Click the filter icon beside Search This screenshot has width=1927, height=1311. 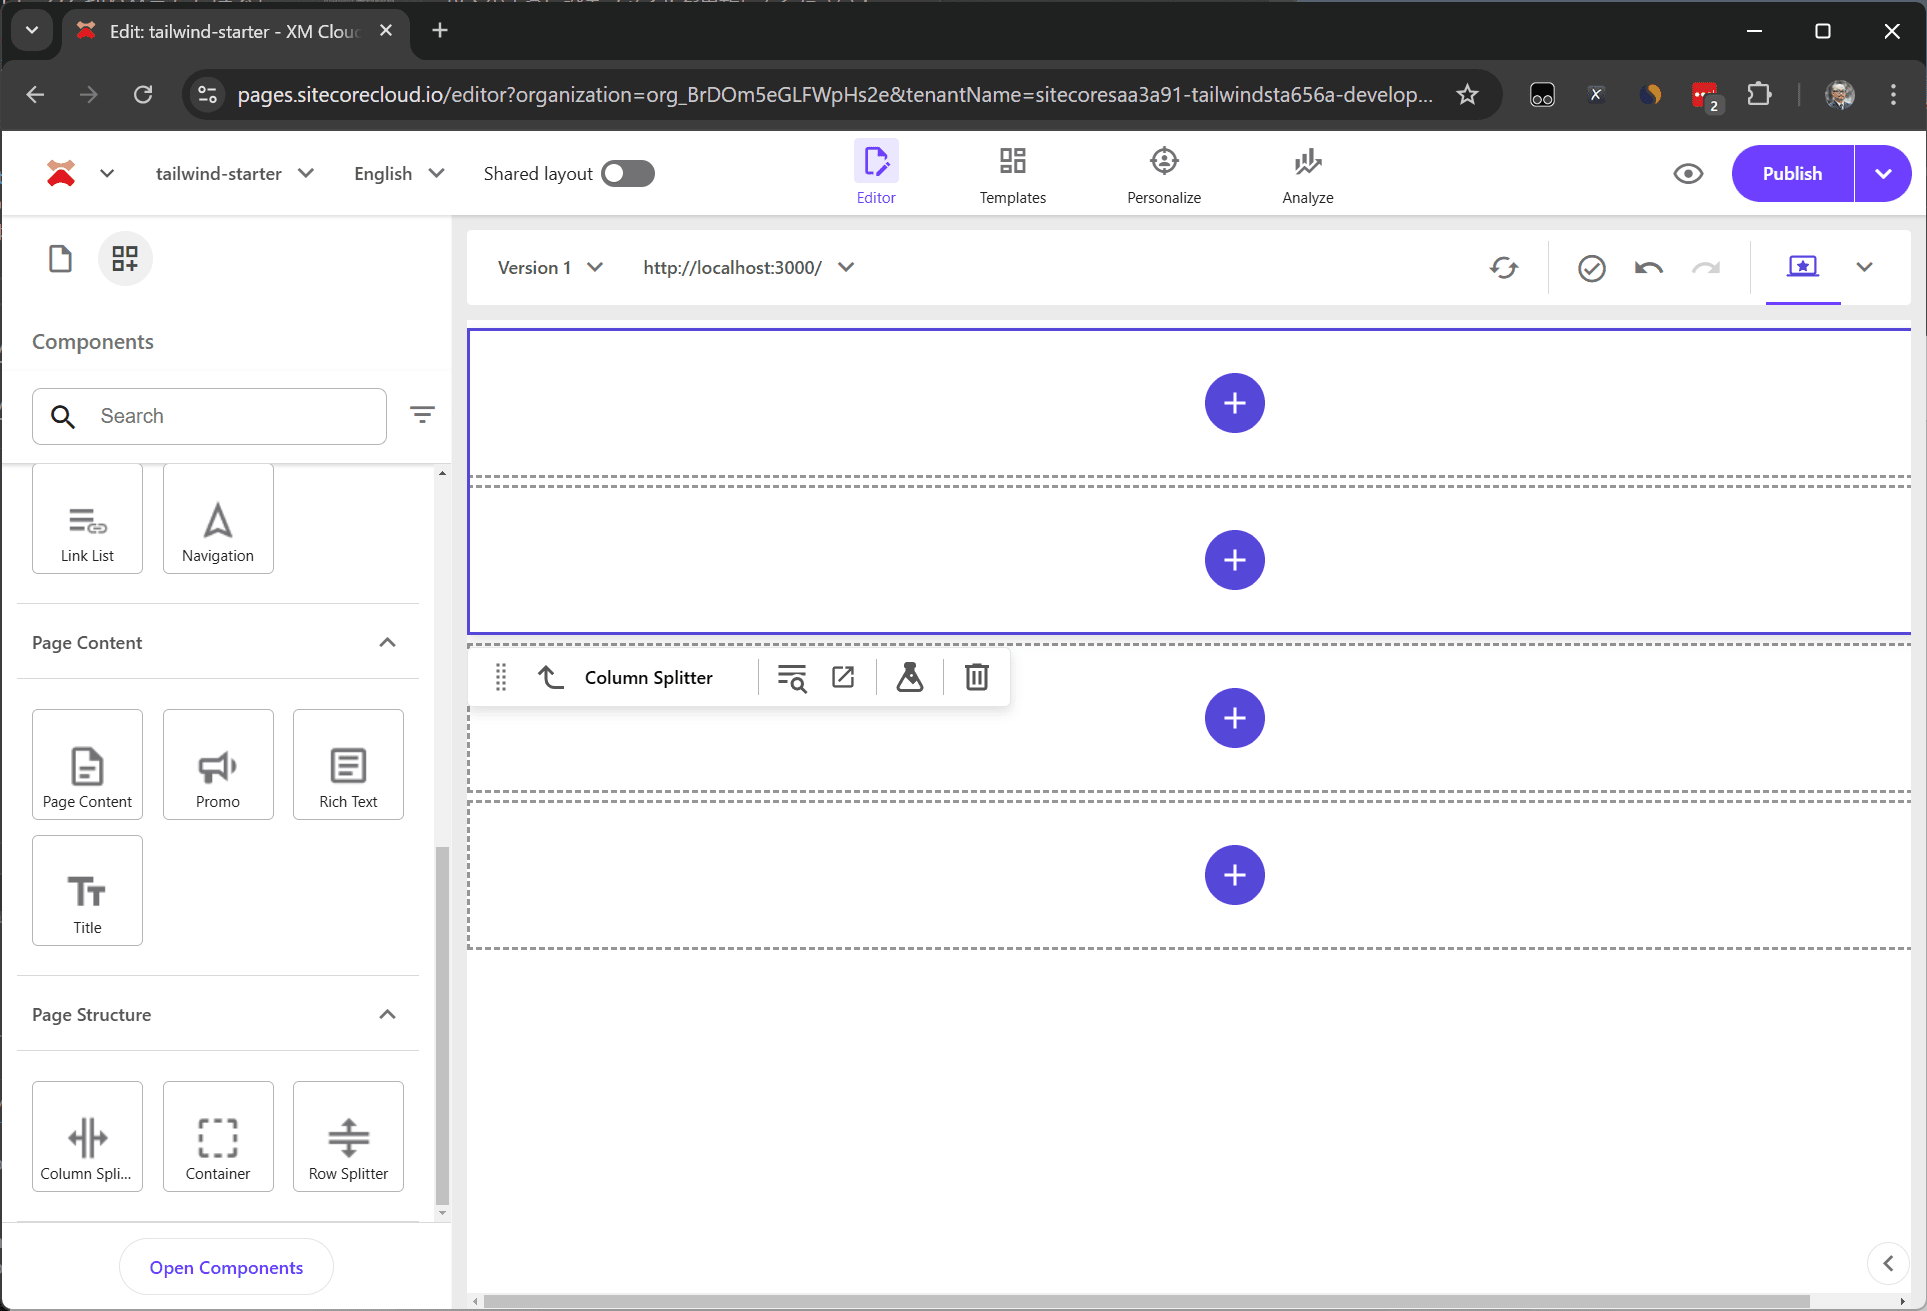coord(422,414)
